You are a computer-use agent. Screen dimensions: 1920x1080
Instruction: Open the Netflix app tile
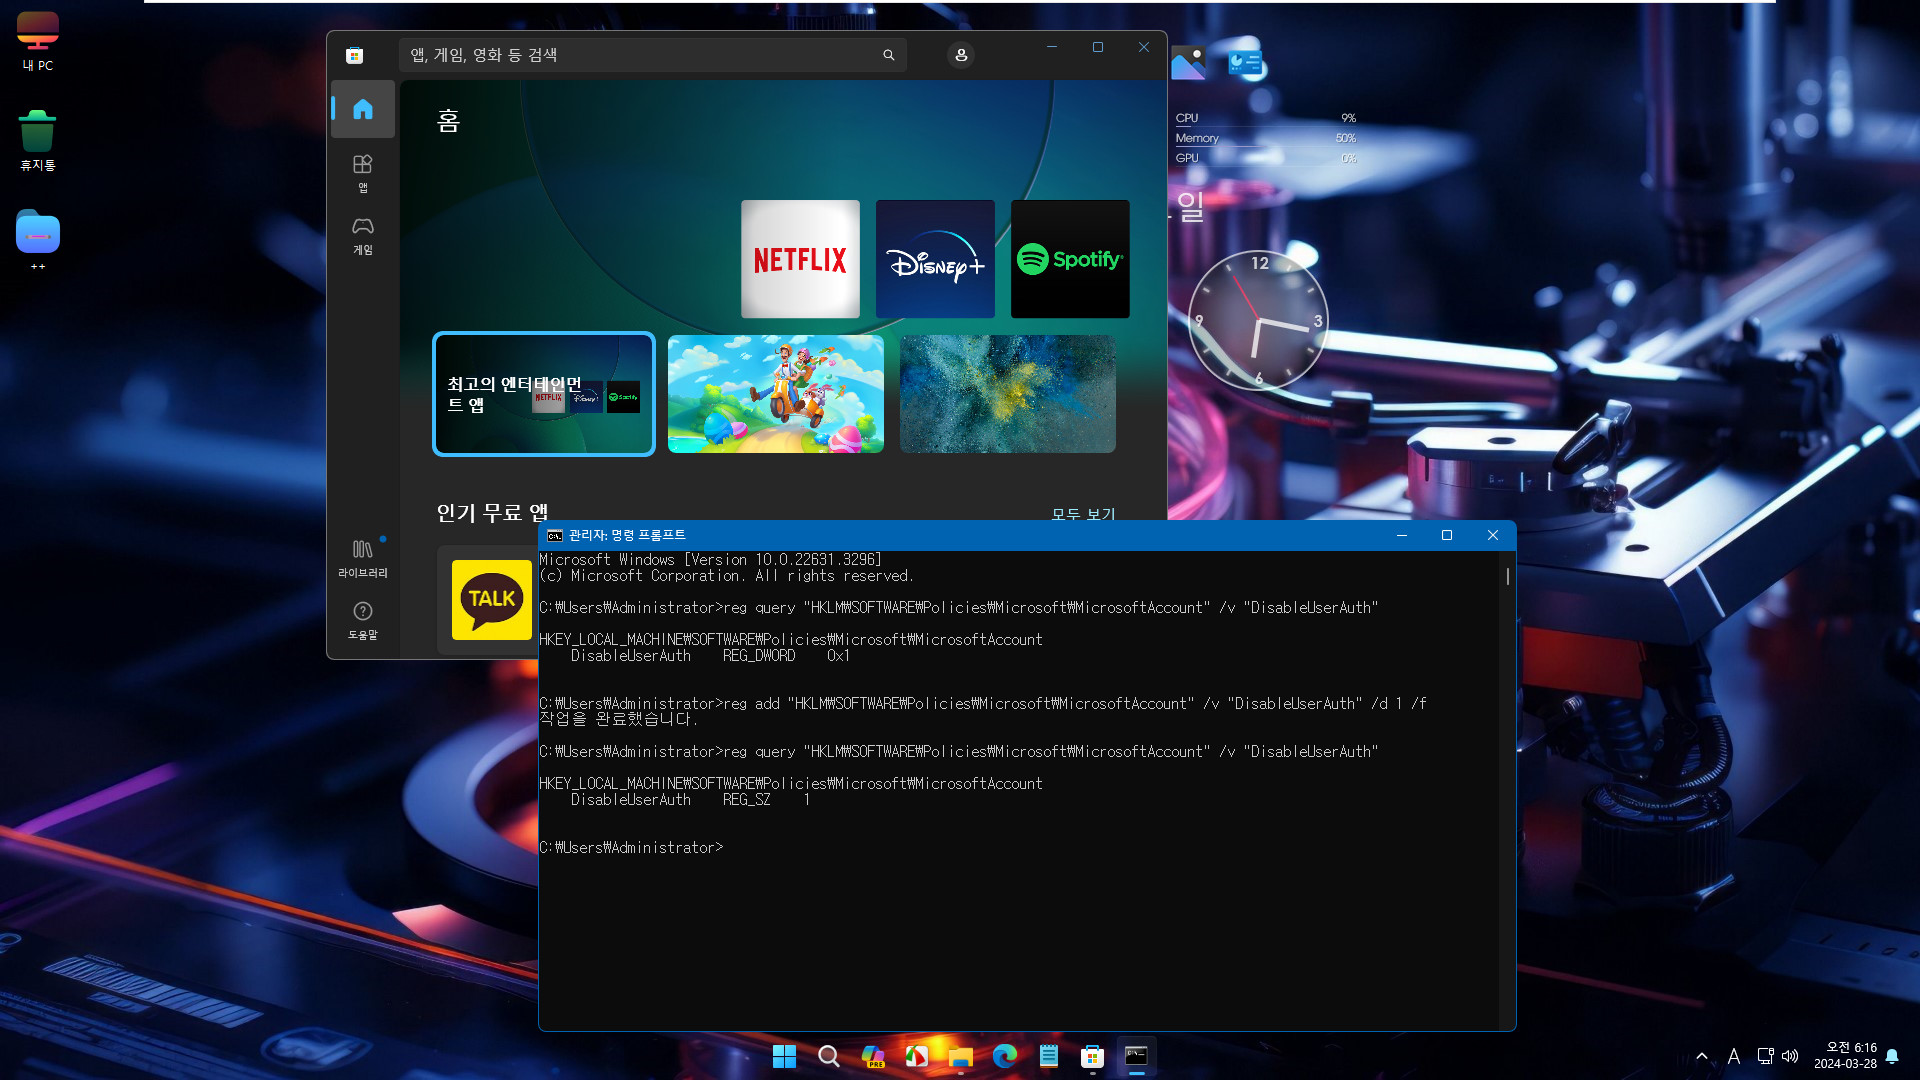[x=800, y=259]
